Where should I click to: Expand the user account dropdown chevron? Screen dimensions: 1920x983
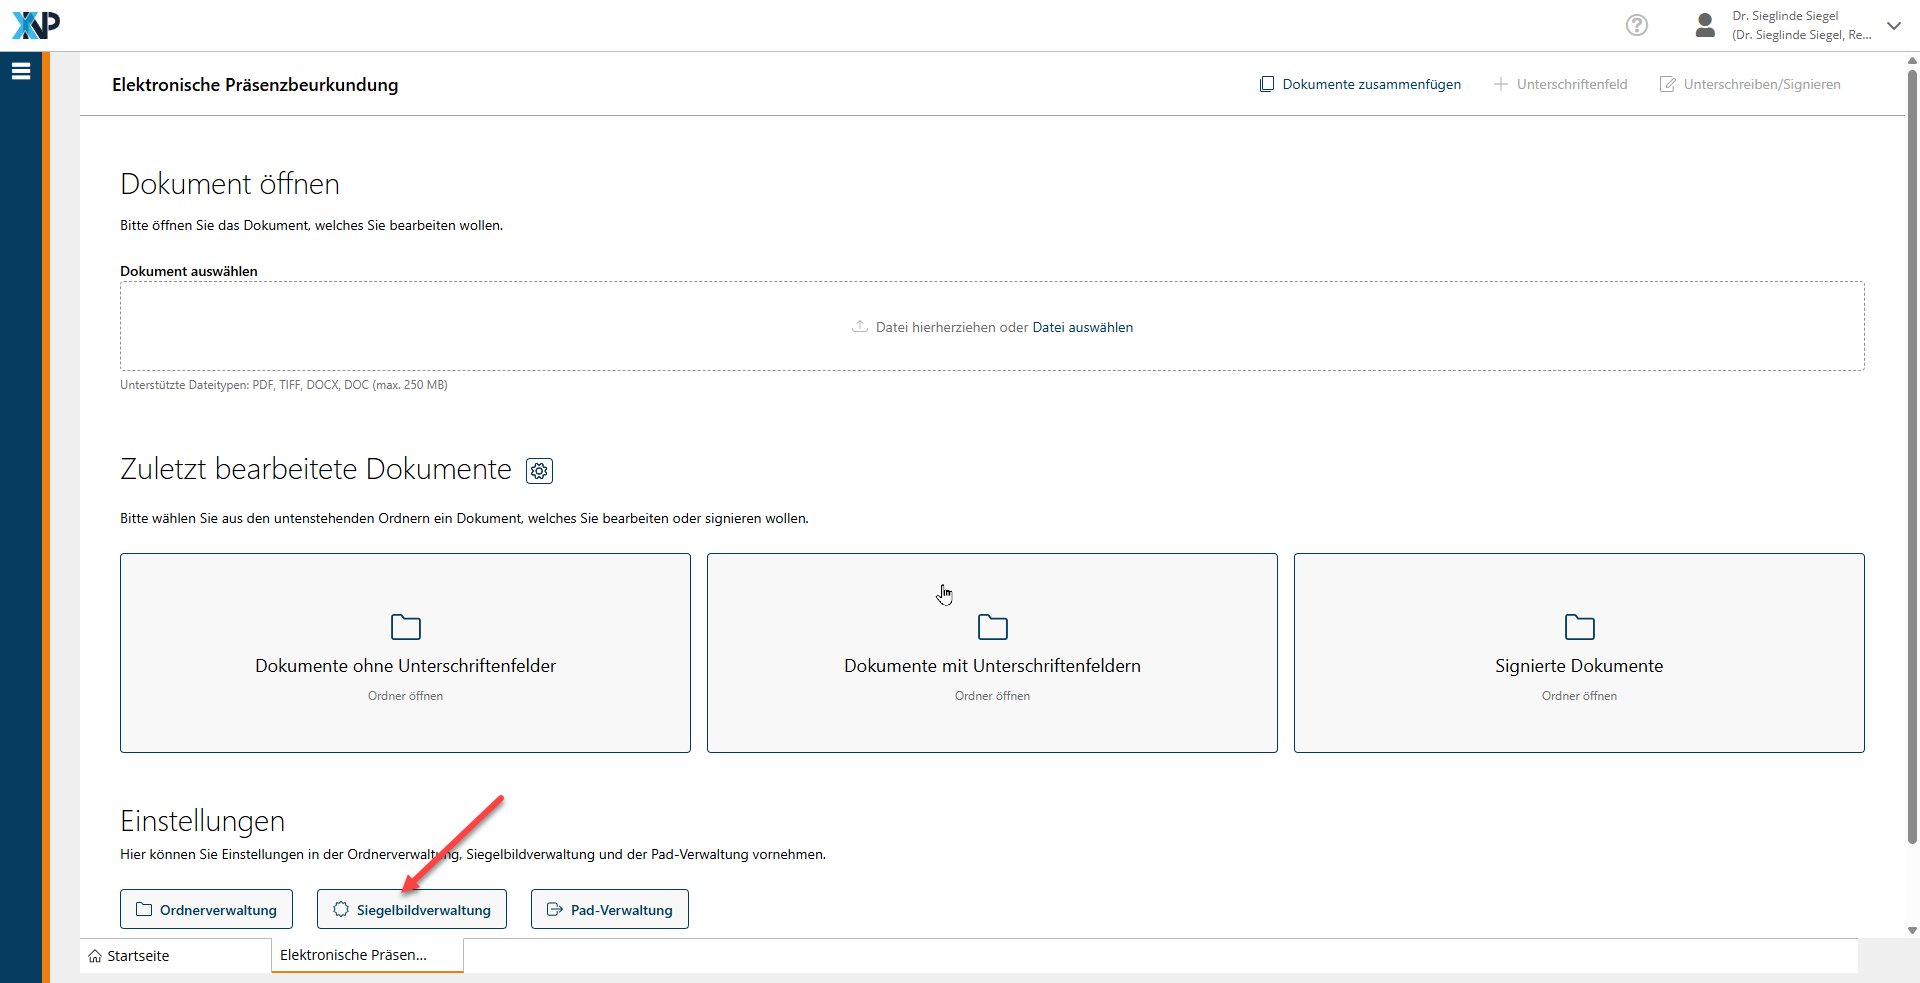pos(1893,26)
